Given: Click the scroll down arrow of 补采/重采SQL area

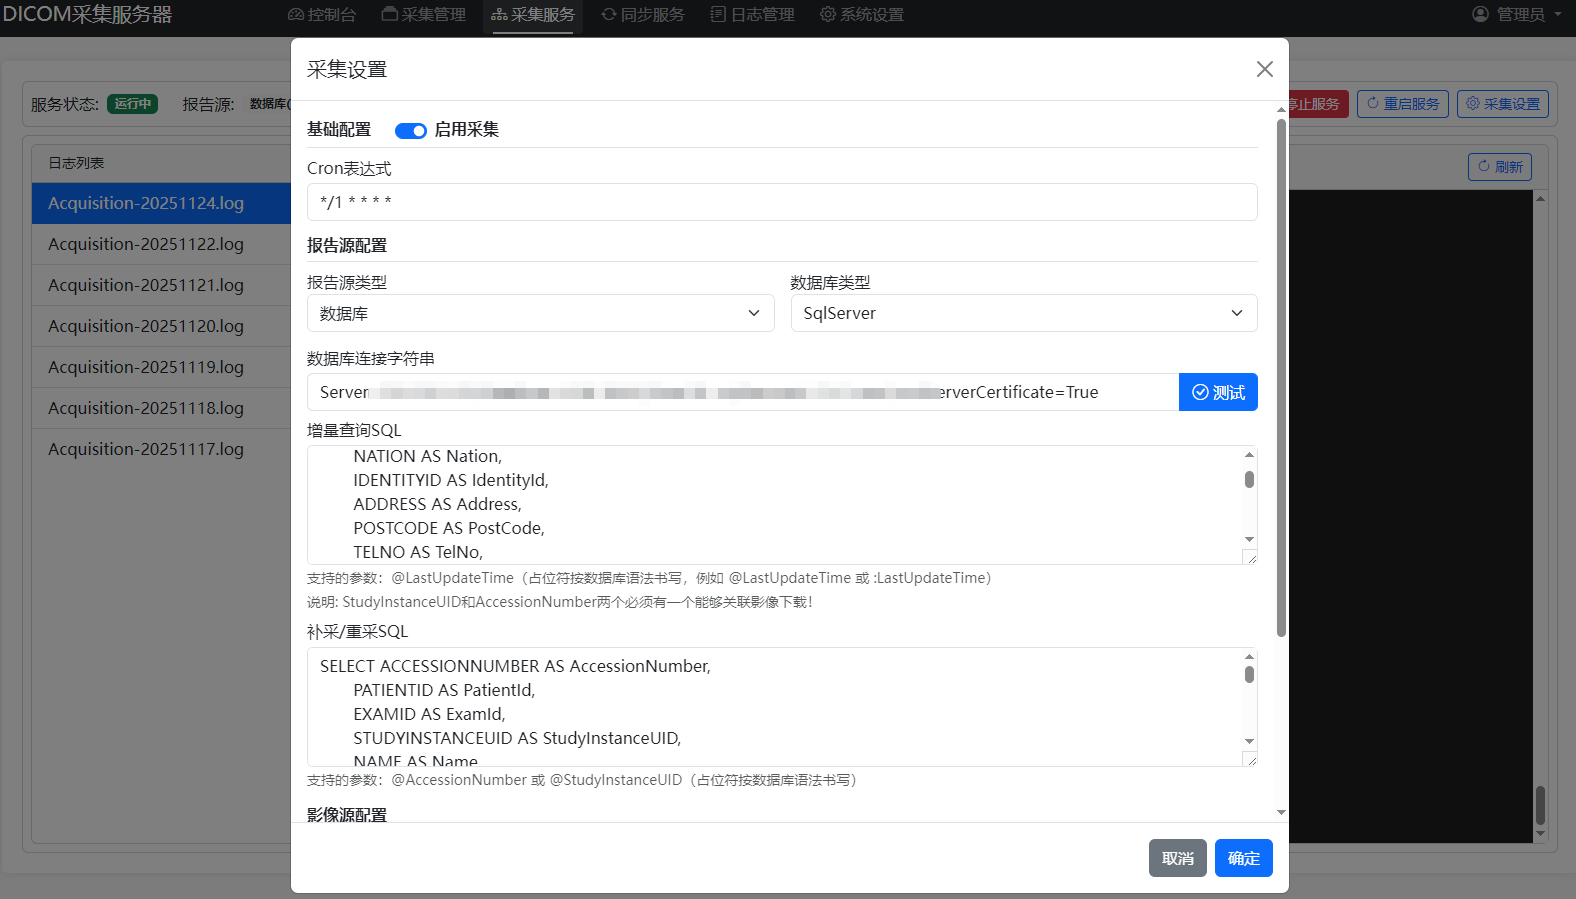Looking at the screenshot, I should coord(1249,741).
